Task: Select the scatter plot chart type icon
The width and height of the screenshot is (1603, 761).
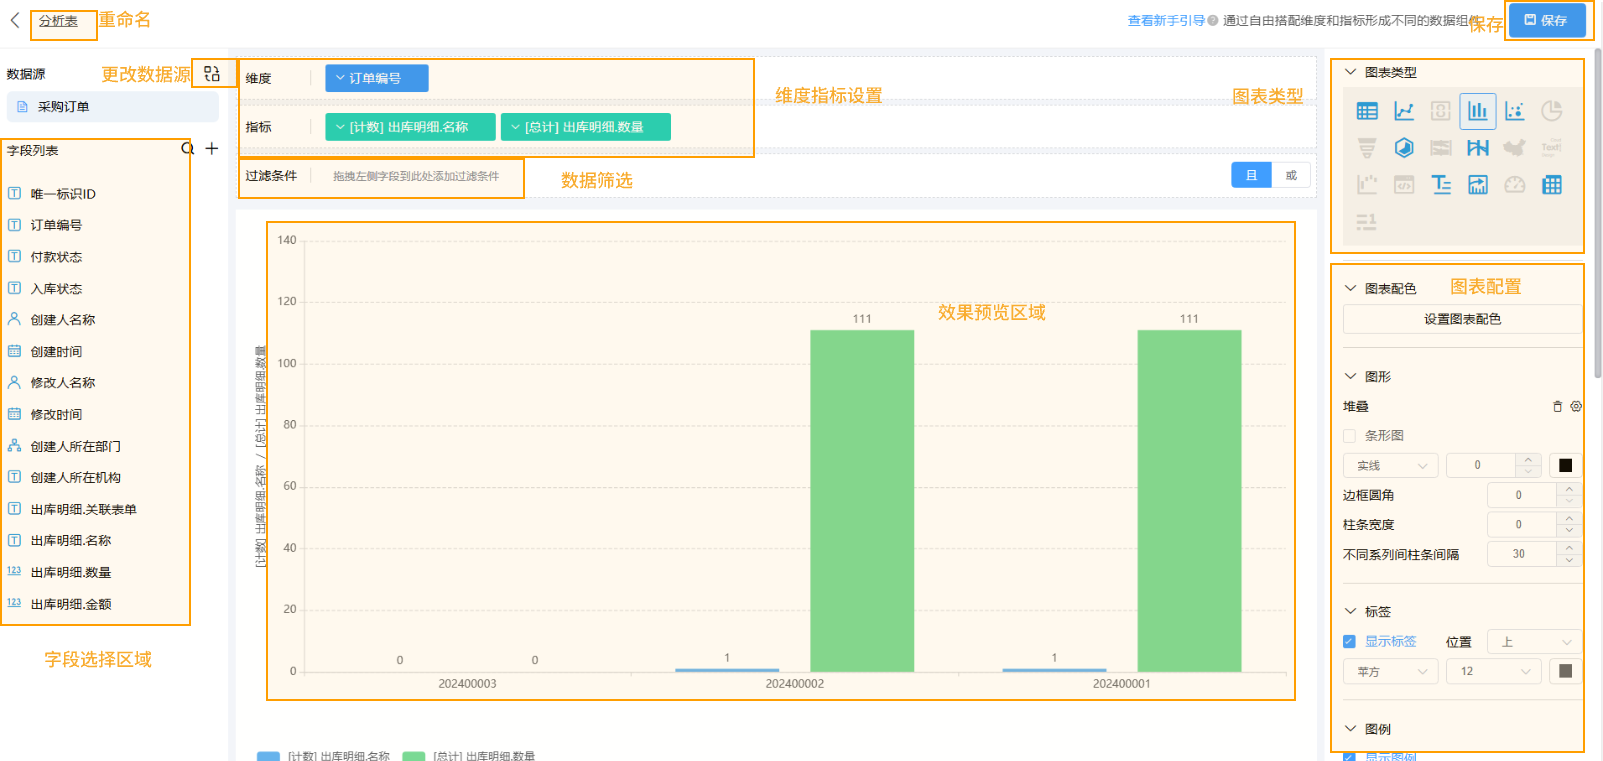Action: pyautogui.click(x=1514, y=111)
